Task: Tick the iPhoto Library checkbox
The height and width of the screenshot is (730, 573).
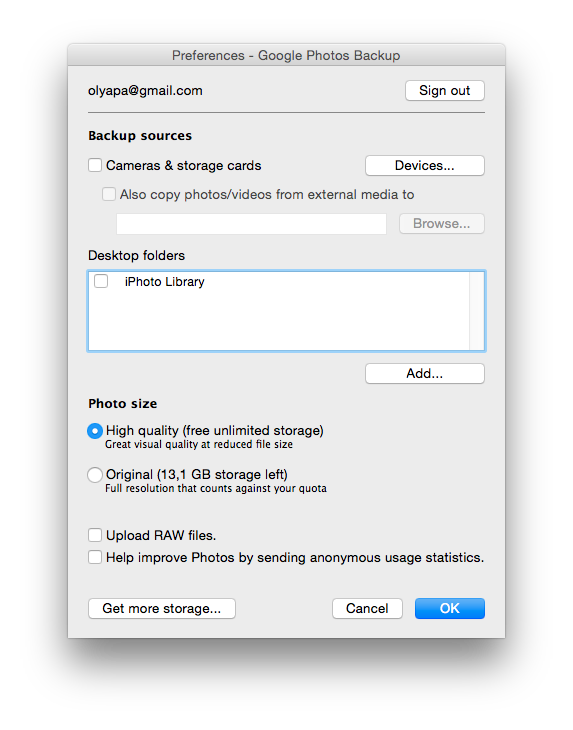Action: pyautogui.click(x=101, y=281)
